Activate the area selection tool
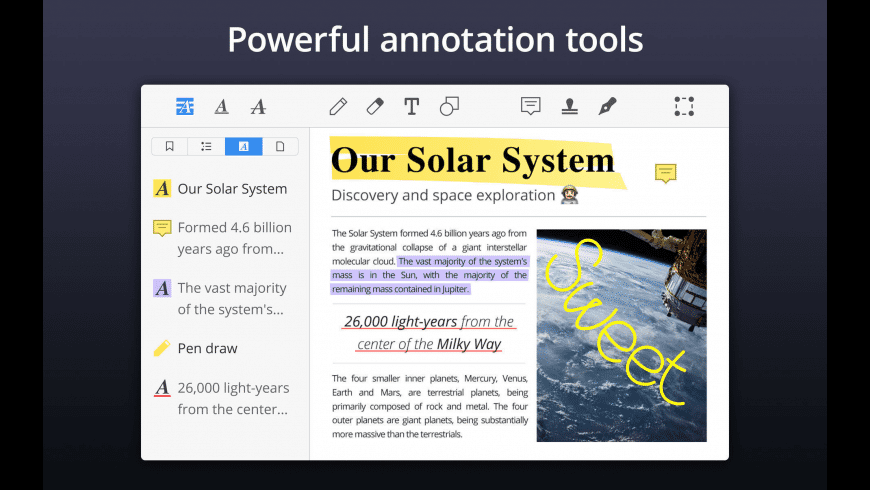 [684, 106]
